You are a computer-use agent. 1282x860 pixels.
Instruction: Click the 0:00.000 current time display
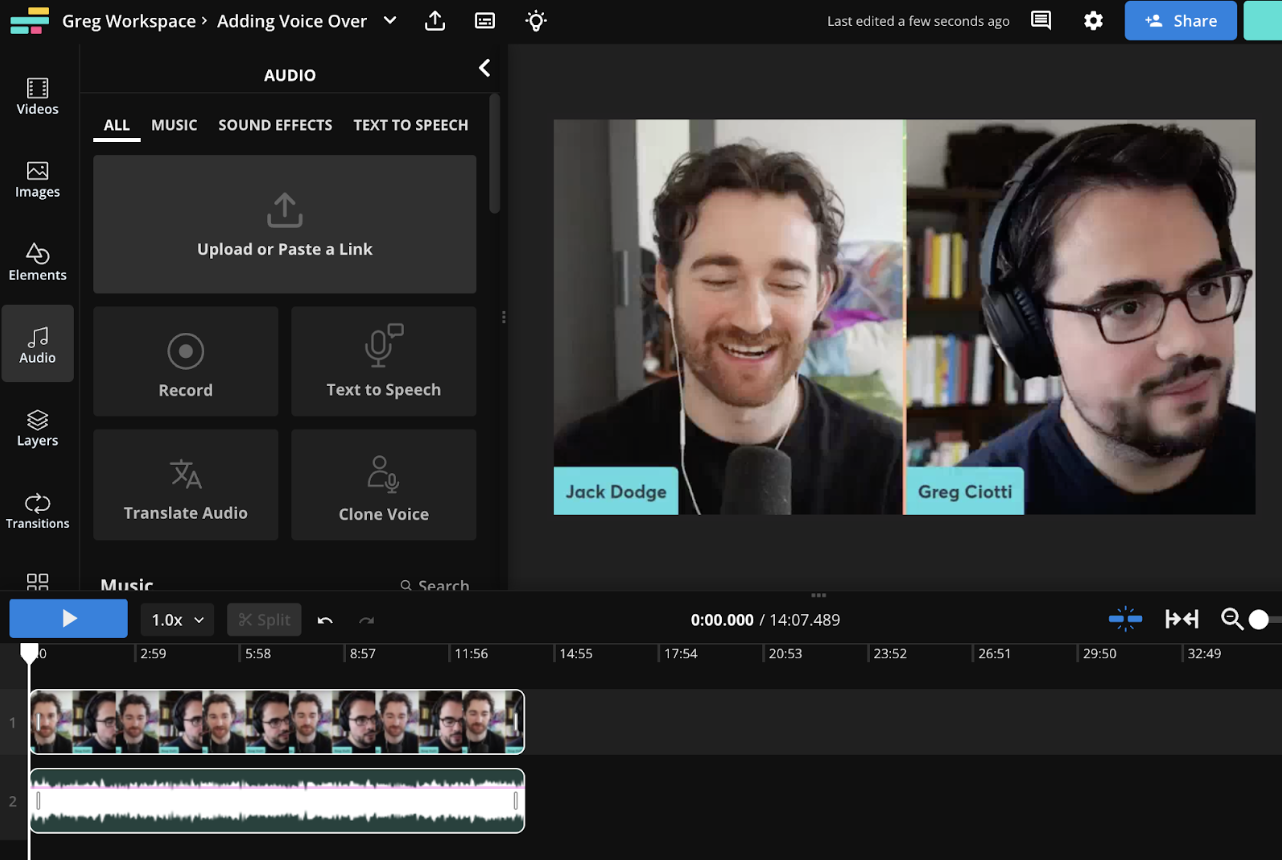722,620
